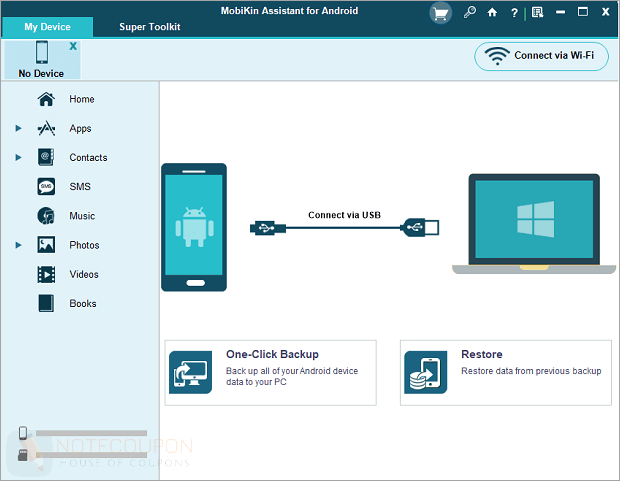Click the Books icon in sidebar
Image resolution: width=620 pixels, height=481 pixels.
point(46,303)
